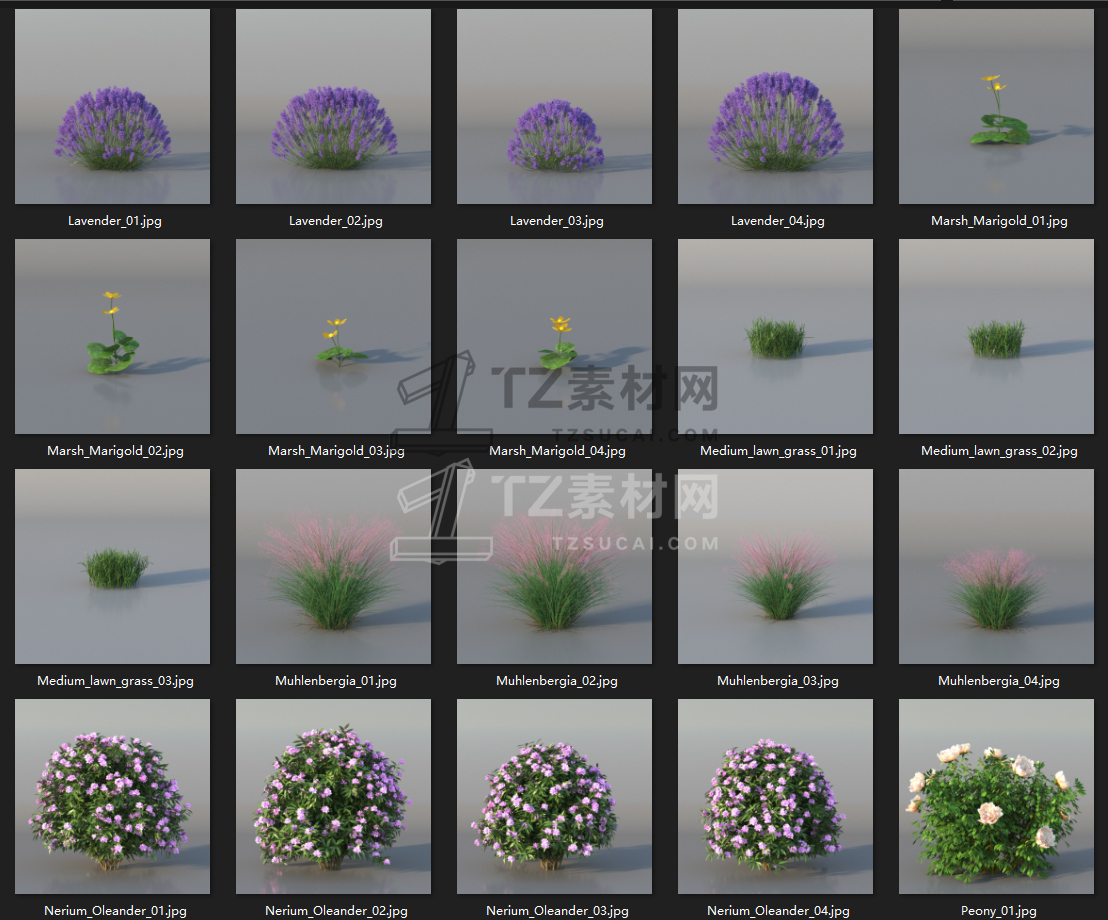Viewport: 1108px width, 920px height.
Task: Click the file name Muhlenbergia_01.jpg
Action: click(336, 681)
